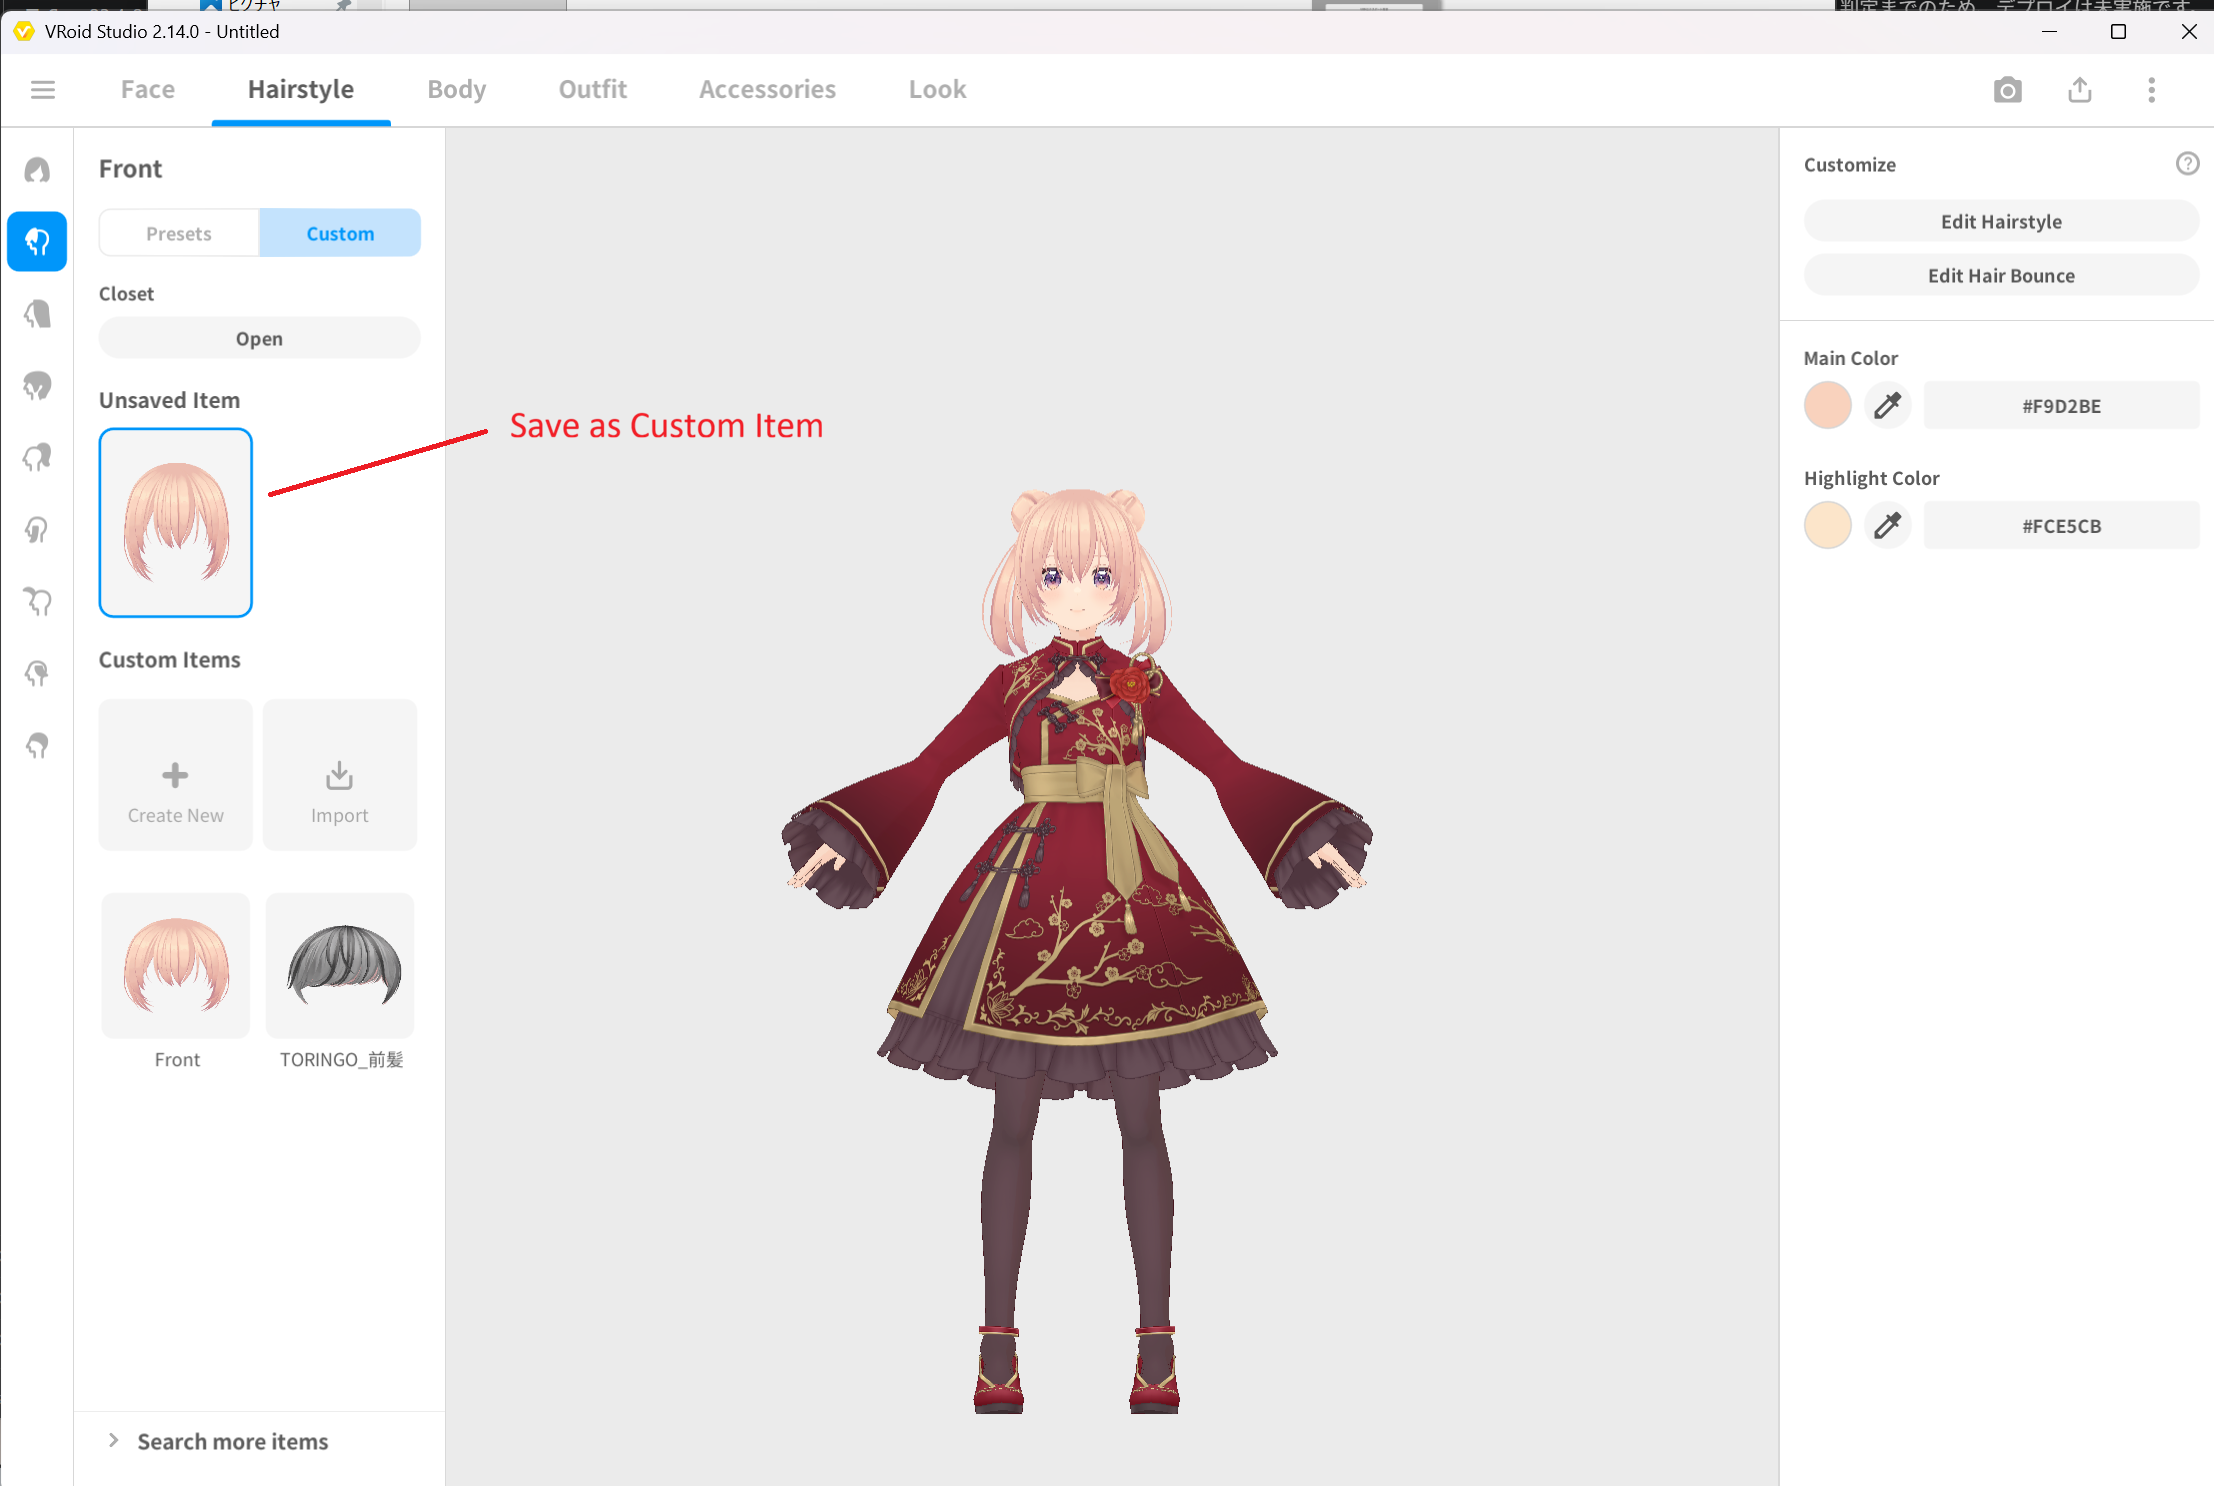2214x1486 pixels.
Task: Open the hamburger main menu
Action: coord(42,90)
